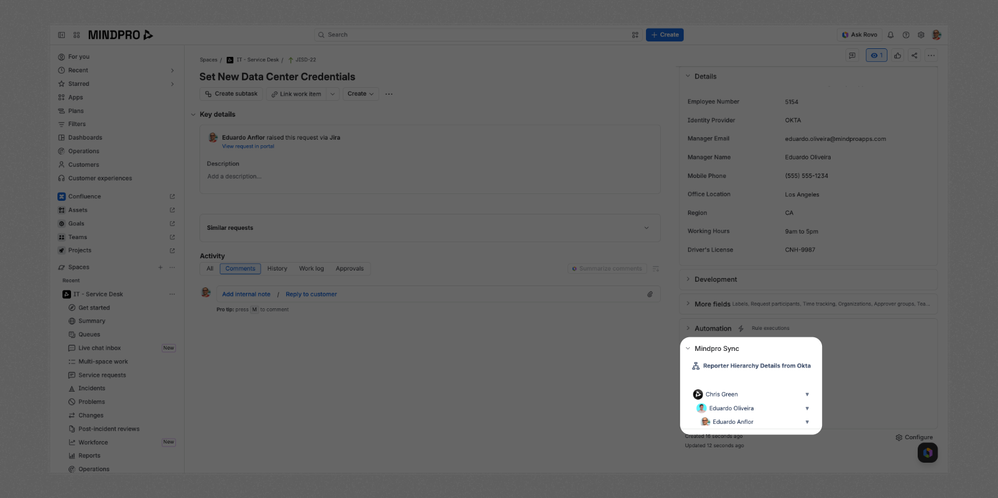Expand the Similar requests panel

(646, 228)
